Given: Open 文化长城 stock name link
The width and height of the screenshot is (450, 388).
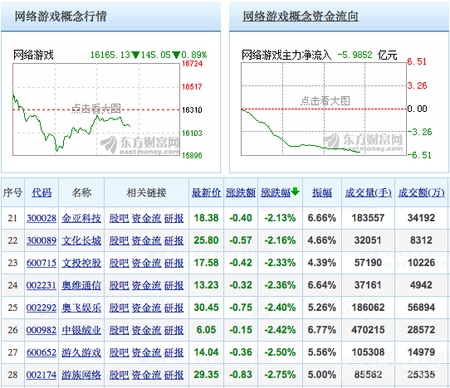Looking at the screenshot, I should pos(81,240).
